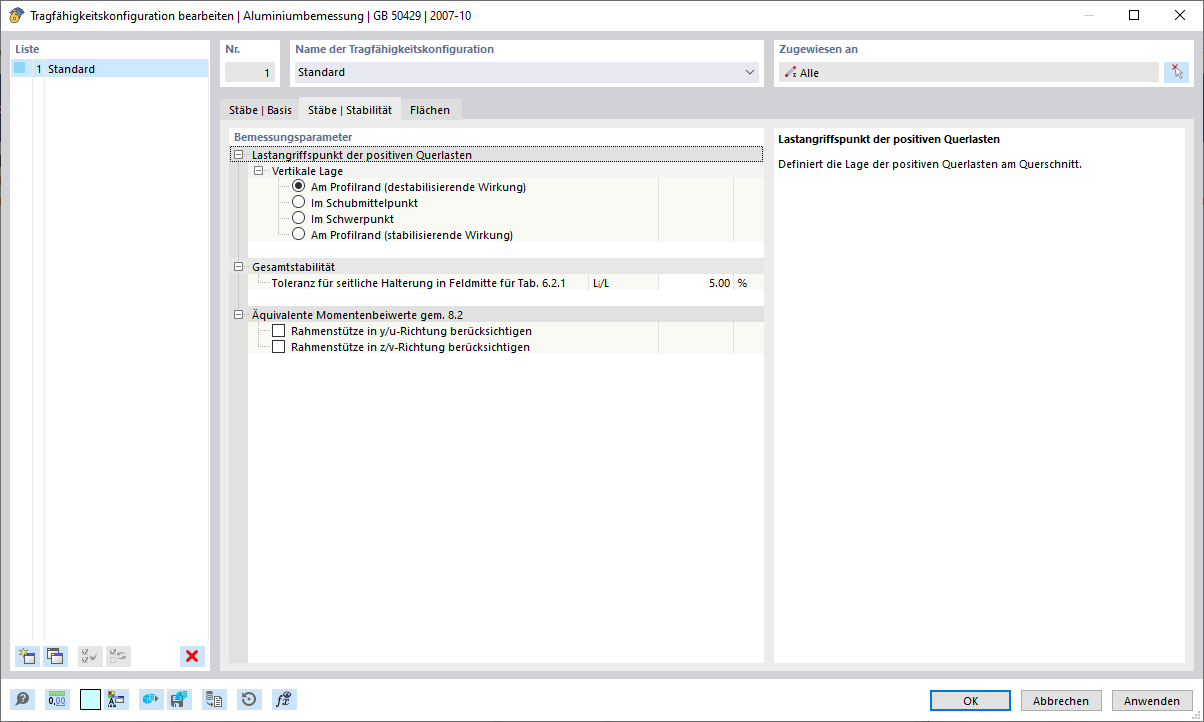Screen dimensions: 1204x722
Task: Open the help speech bubble icon
Action: pyautogui.click(x=22, y=699)
